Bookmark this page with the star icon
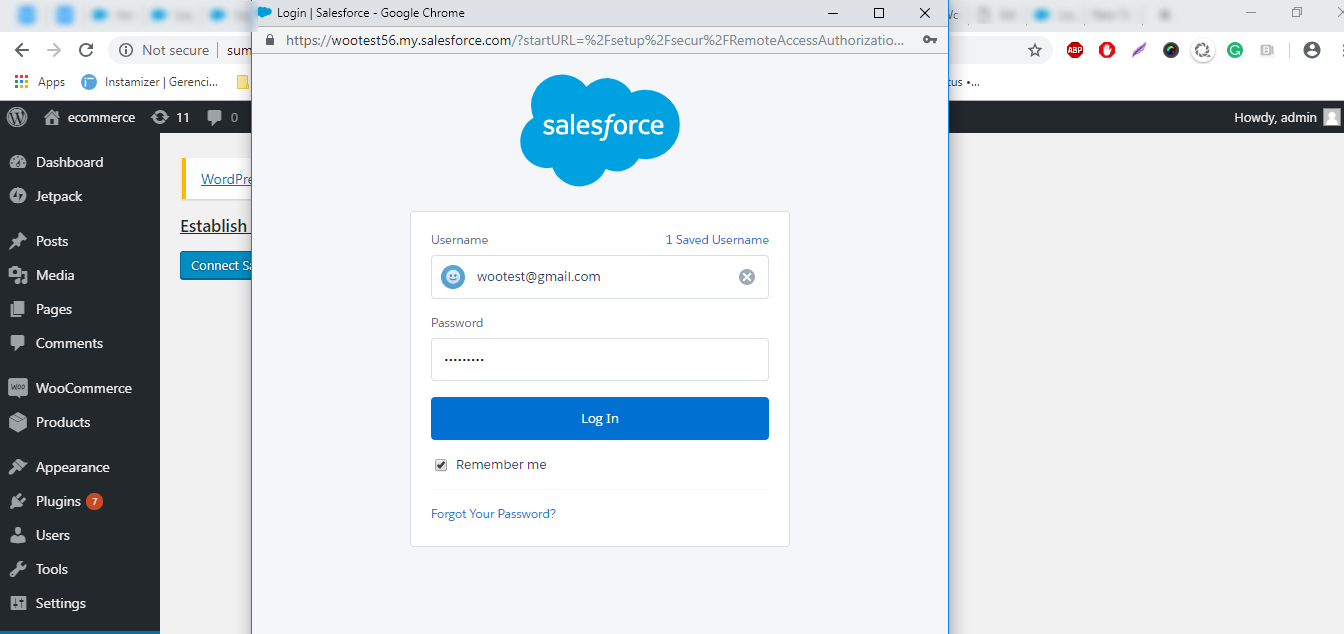The image size is (1344, 634). (1035, 50)
